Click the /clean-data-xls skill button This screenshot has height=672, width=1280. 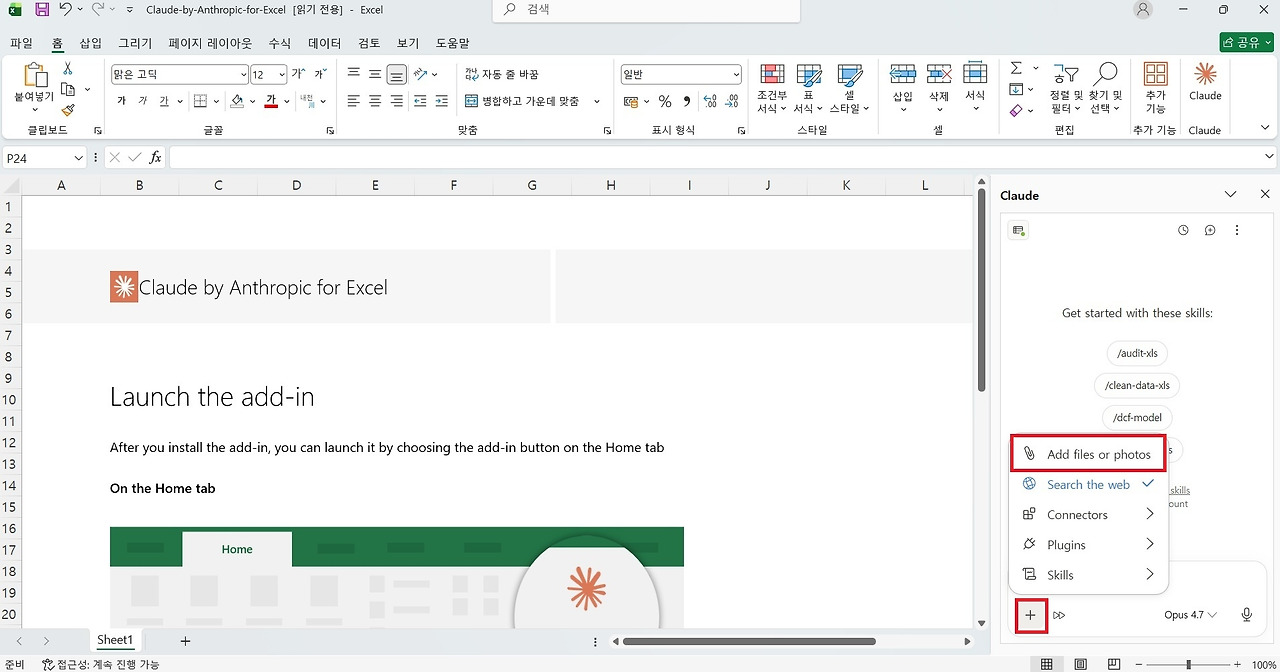[1137, 385]
